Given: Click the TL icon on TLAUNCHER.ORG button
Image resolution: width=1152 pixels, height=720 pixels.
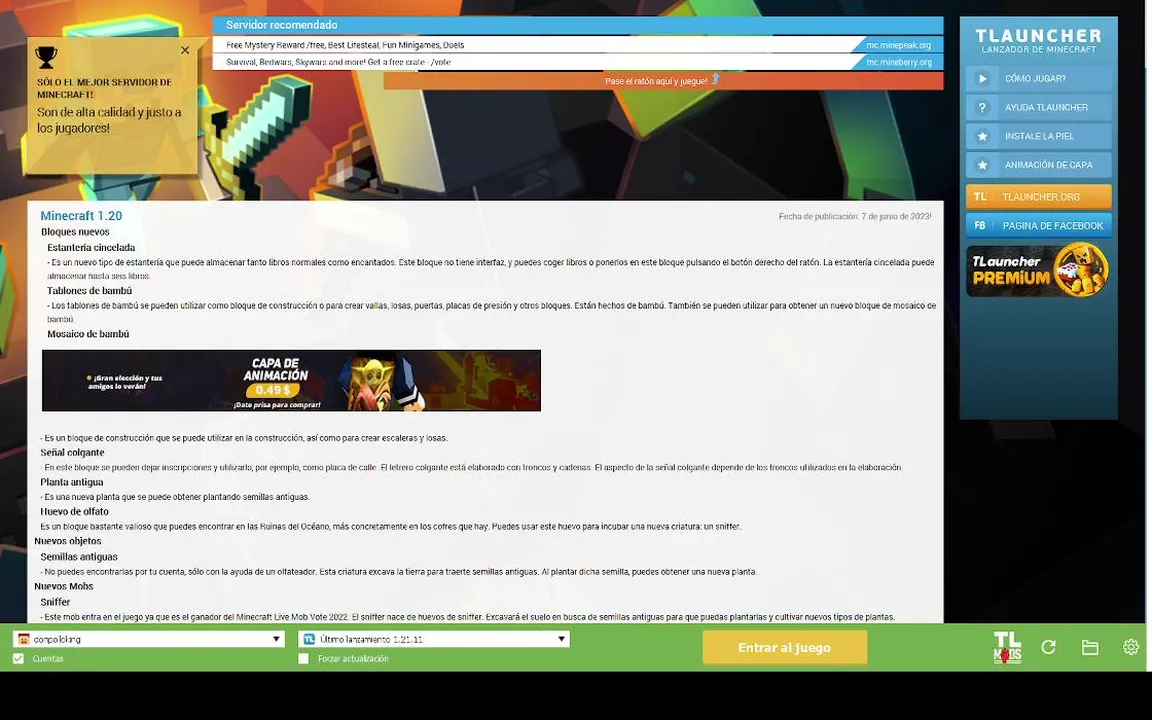Looking at the screenshot, I should [x=980, y=197].
